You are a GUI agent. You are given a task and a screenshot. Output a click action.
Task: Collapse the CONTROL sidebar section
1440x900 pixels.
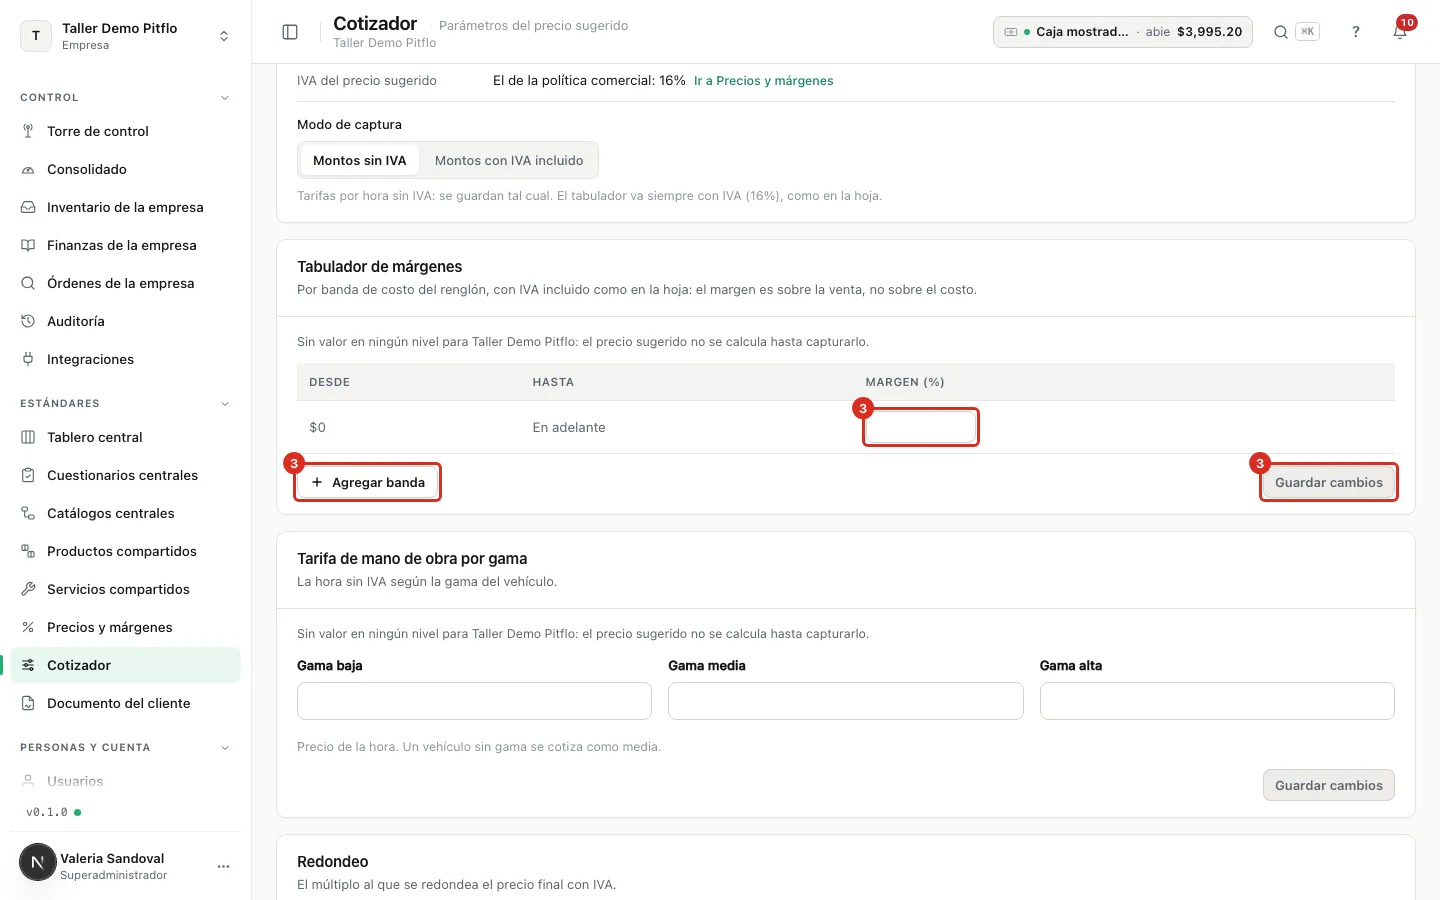[x=225, y=98]
